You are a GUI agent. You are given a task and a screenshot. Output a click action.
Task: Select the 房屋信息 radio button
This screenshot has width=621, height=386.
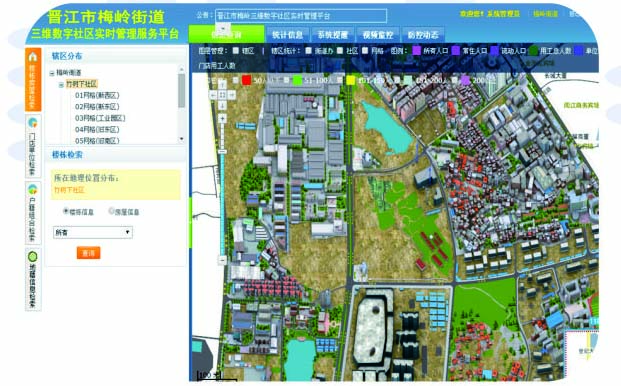(x=111, y=211)
